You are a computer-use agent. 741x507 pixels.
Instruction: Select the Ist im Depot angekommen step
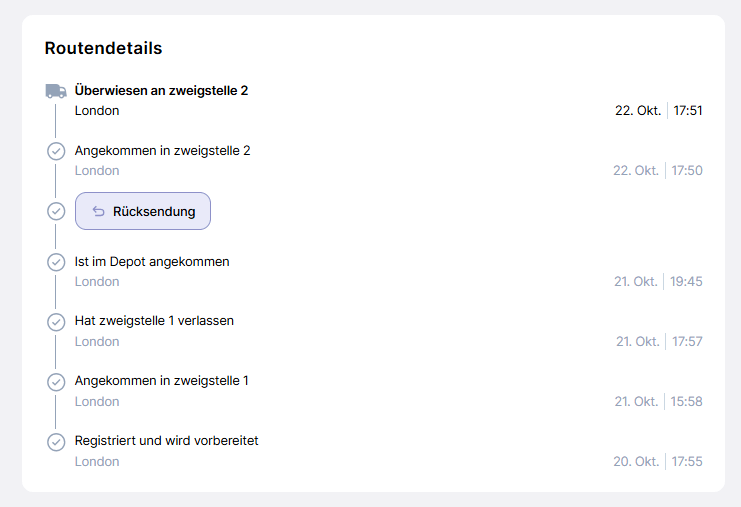click(152, 262)
